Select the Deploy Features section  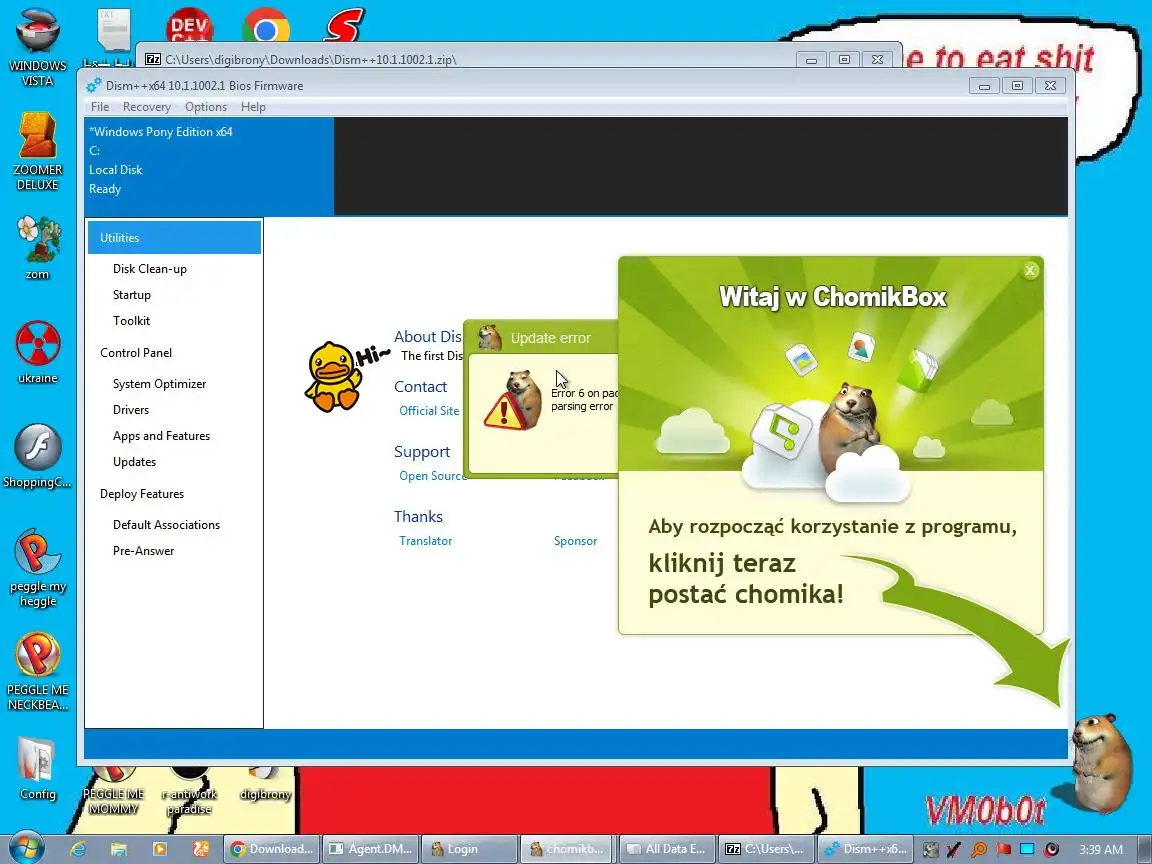pyautogui.click(x=142, y=494)
